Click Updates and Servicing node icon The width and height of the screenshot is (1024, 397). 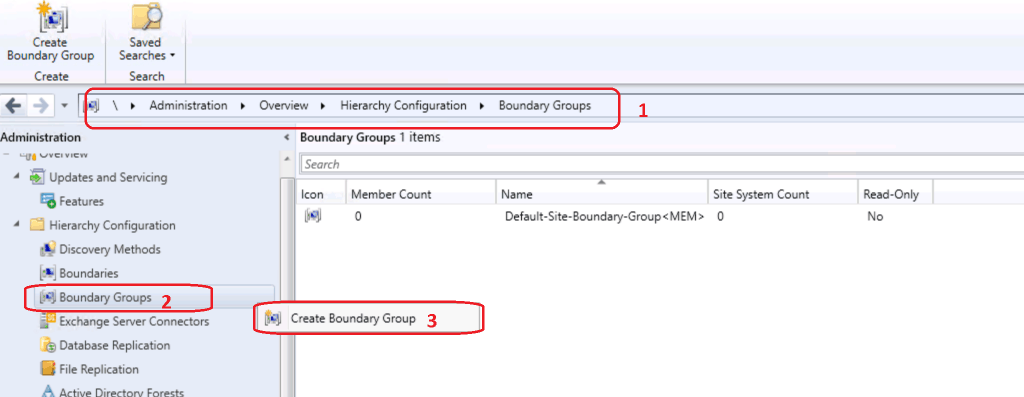pyautogui.click(x=38, y=177)
